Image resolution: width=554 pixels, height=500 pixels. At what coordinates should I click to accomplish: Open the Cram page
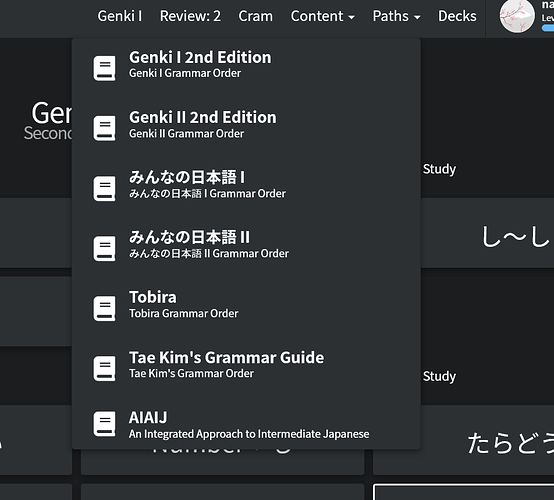[x=255, y=16]
